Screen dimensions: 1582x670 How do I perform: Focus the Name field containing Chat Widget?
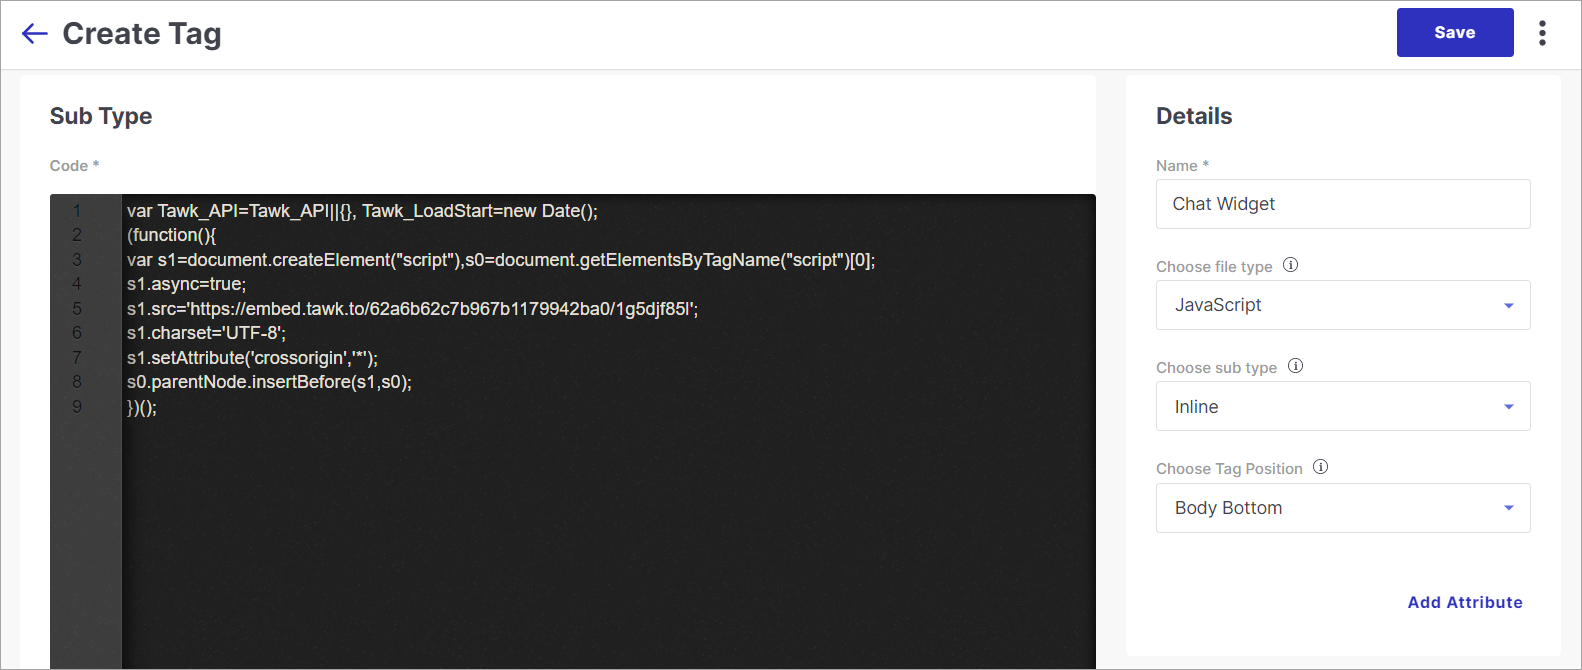[1343, 204]
